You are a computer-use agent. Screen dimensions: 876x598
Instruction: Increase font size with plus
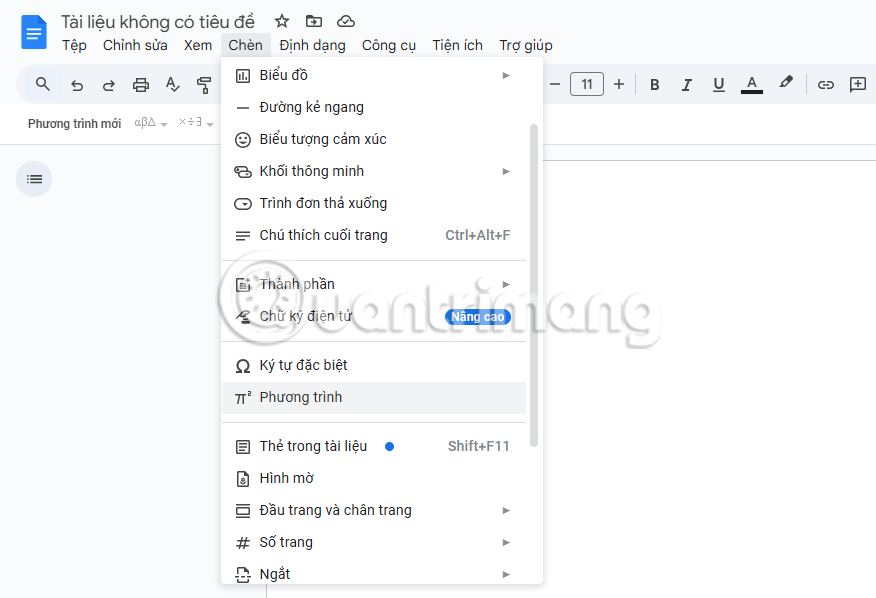[x=618, y=84]
